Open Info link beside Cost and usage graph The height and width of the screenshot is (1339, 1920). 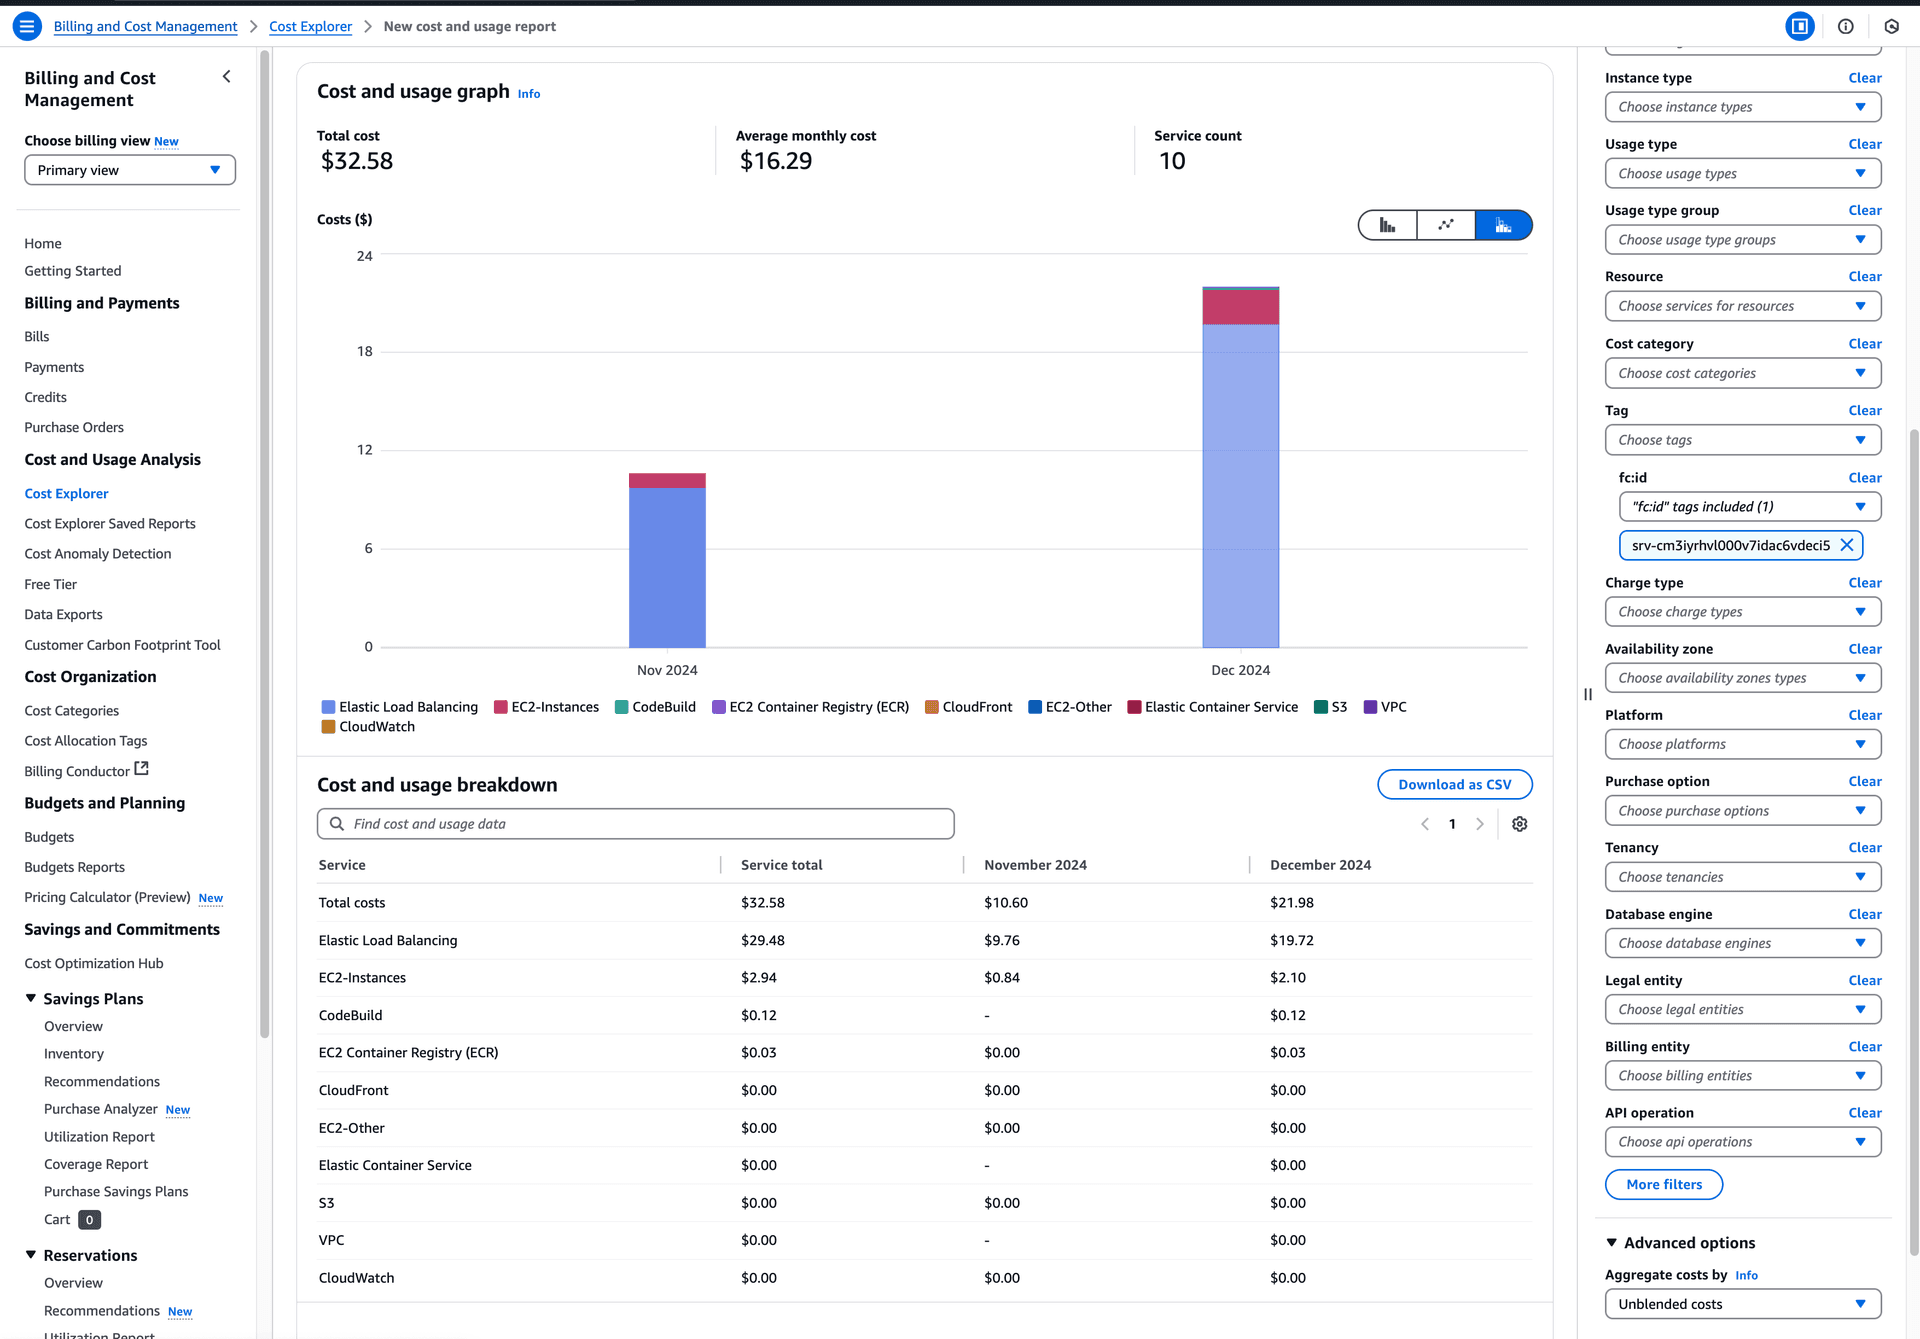[529, 94]
